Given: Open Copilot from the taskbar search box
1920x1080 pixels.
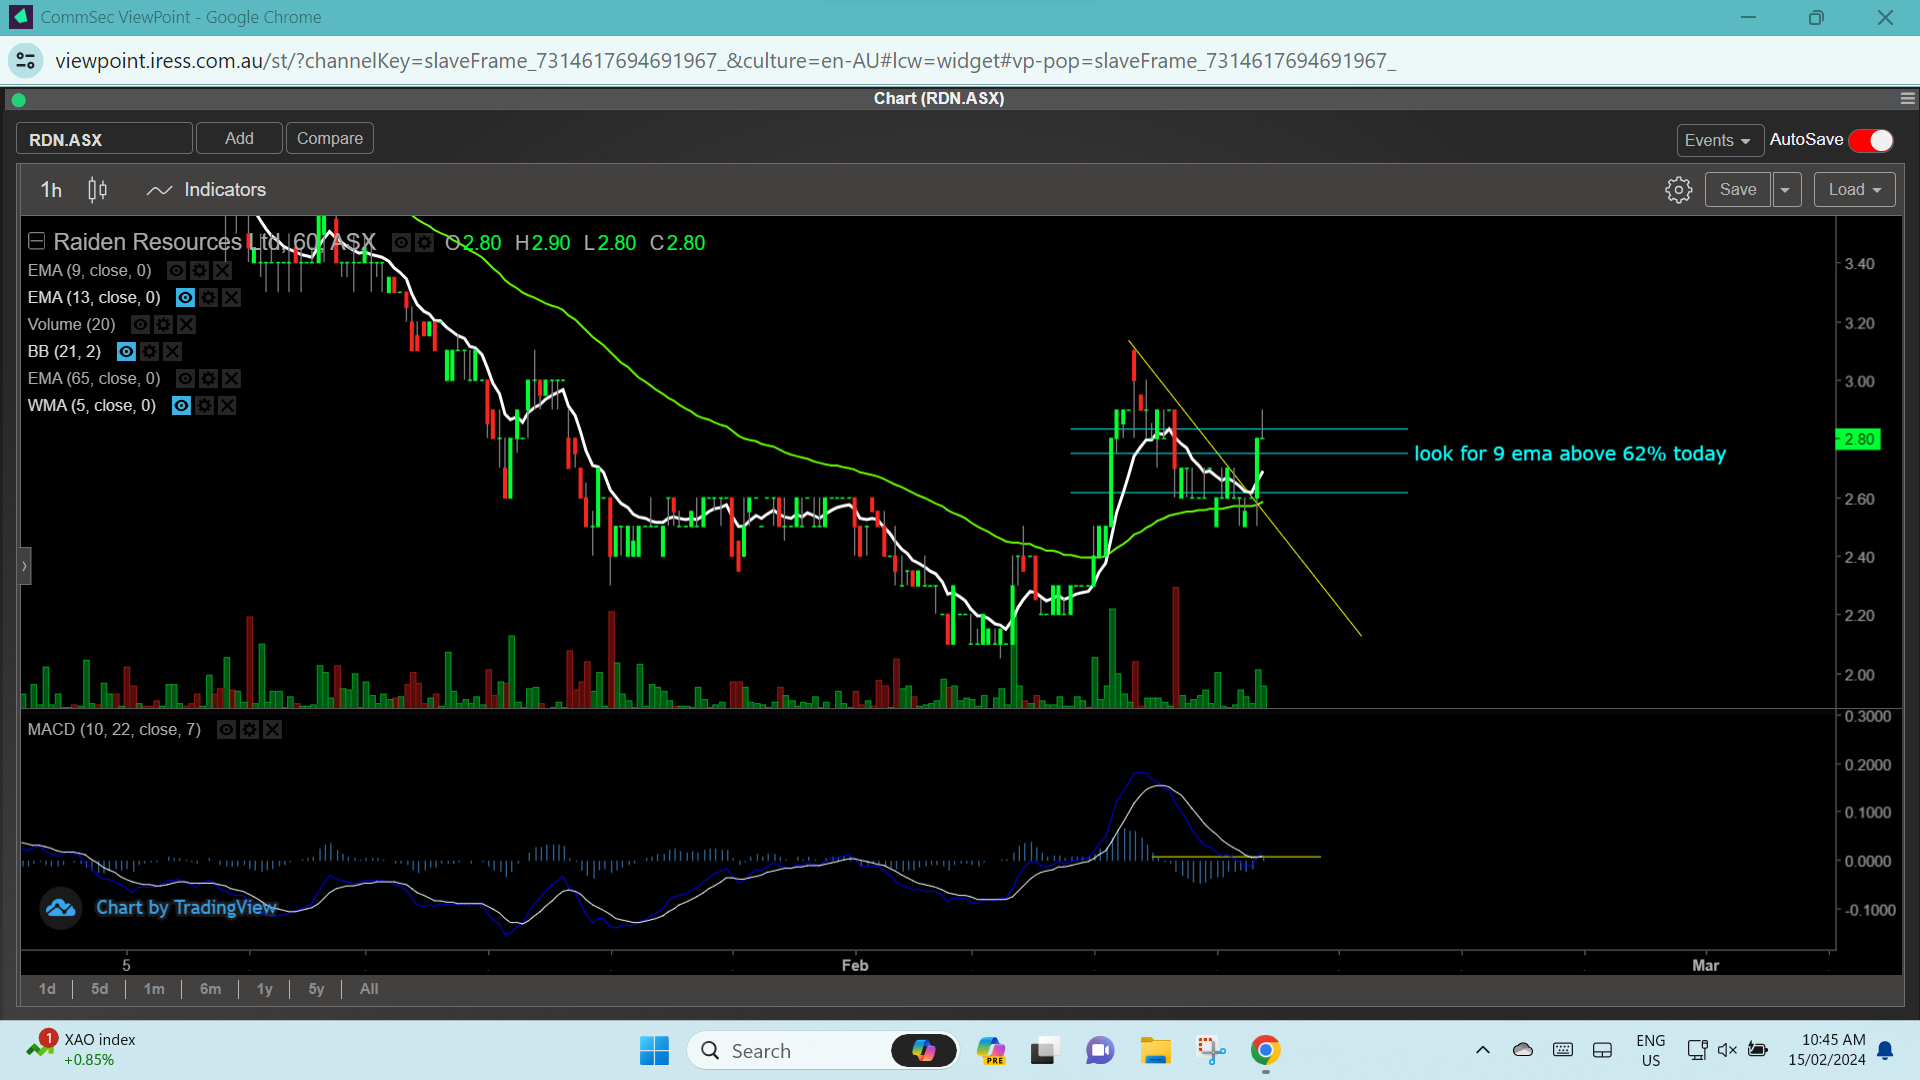Looking at the screenshot, I should coord(923,1050).
